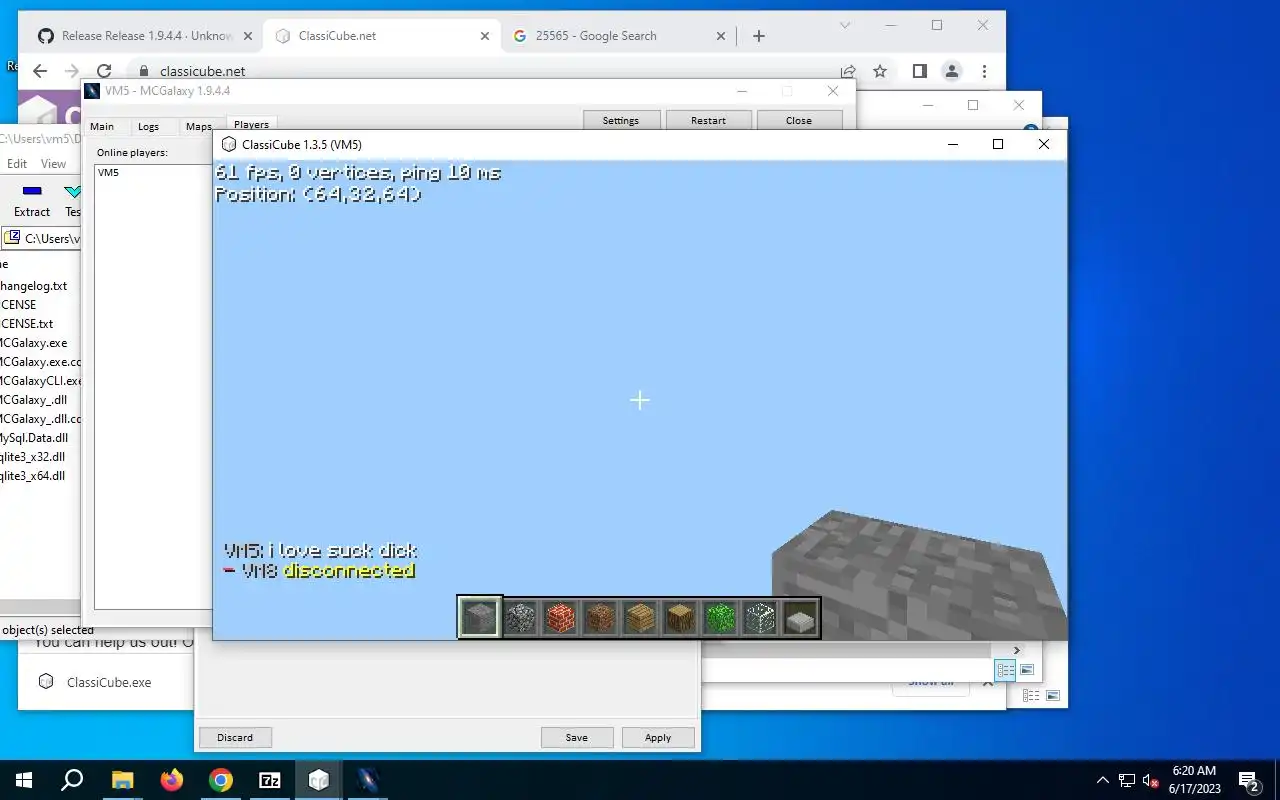Open 7-Zip Edit menu
This screenshot has height=800, width=1280.
[17, 164]
